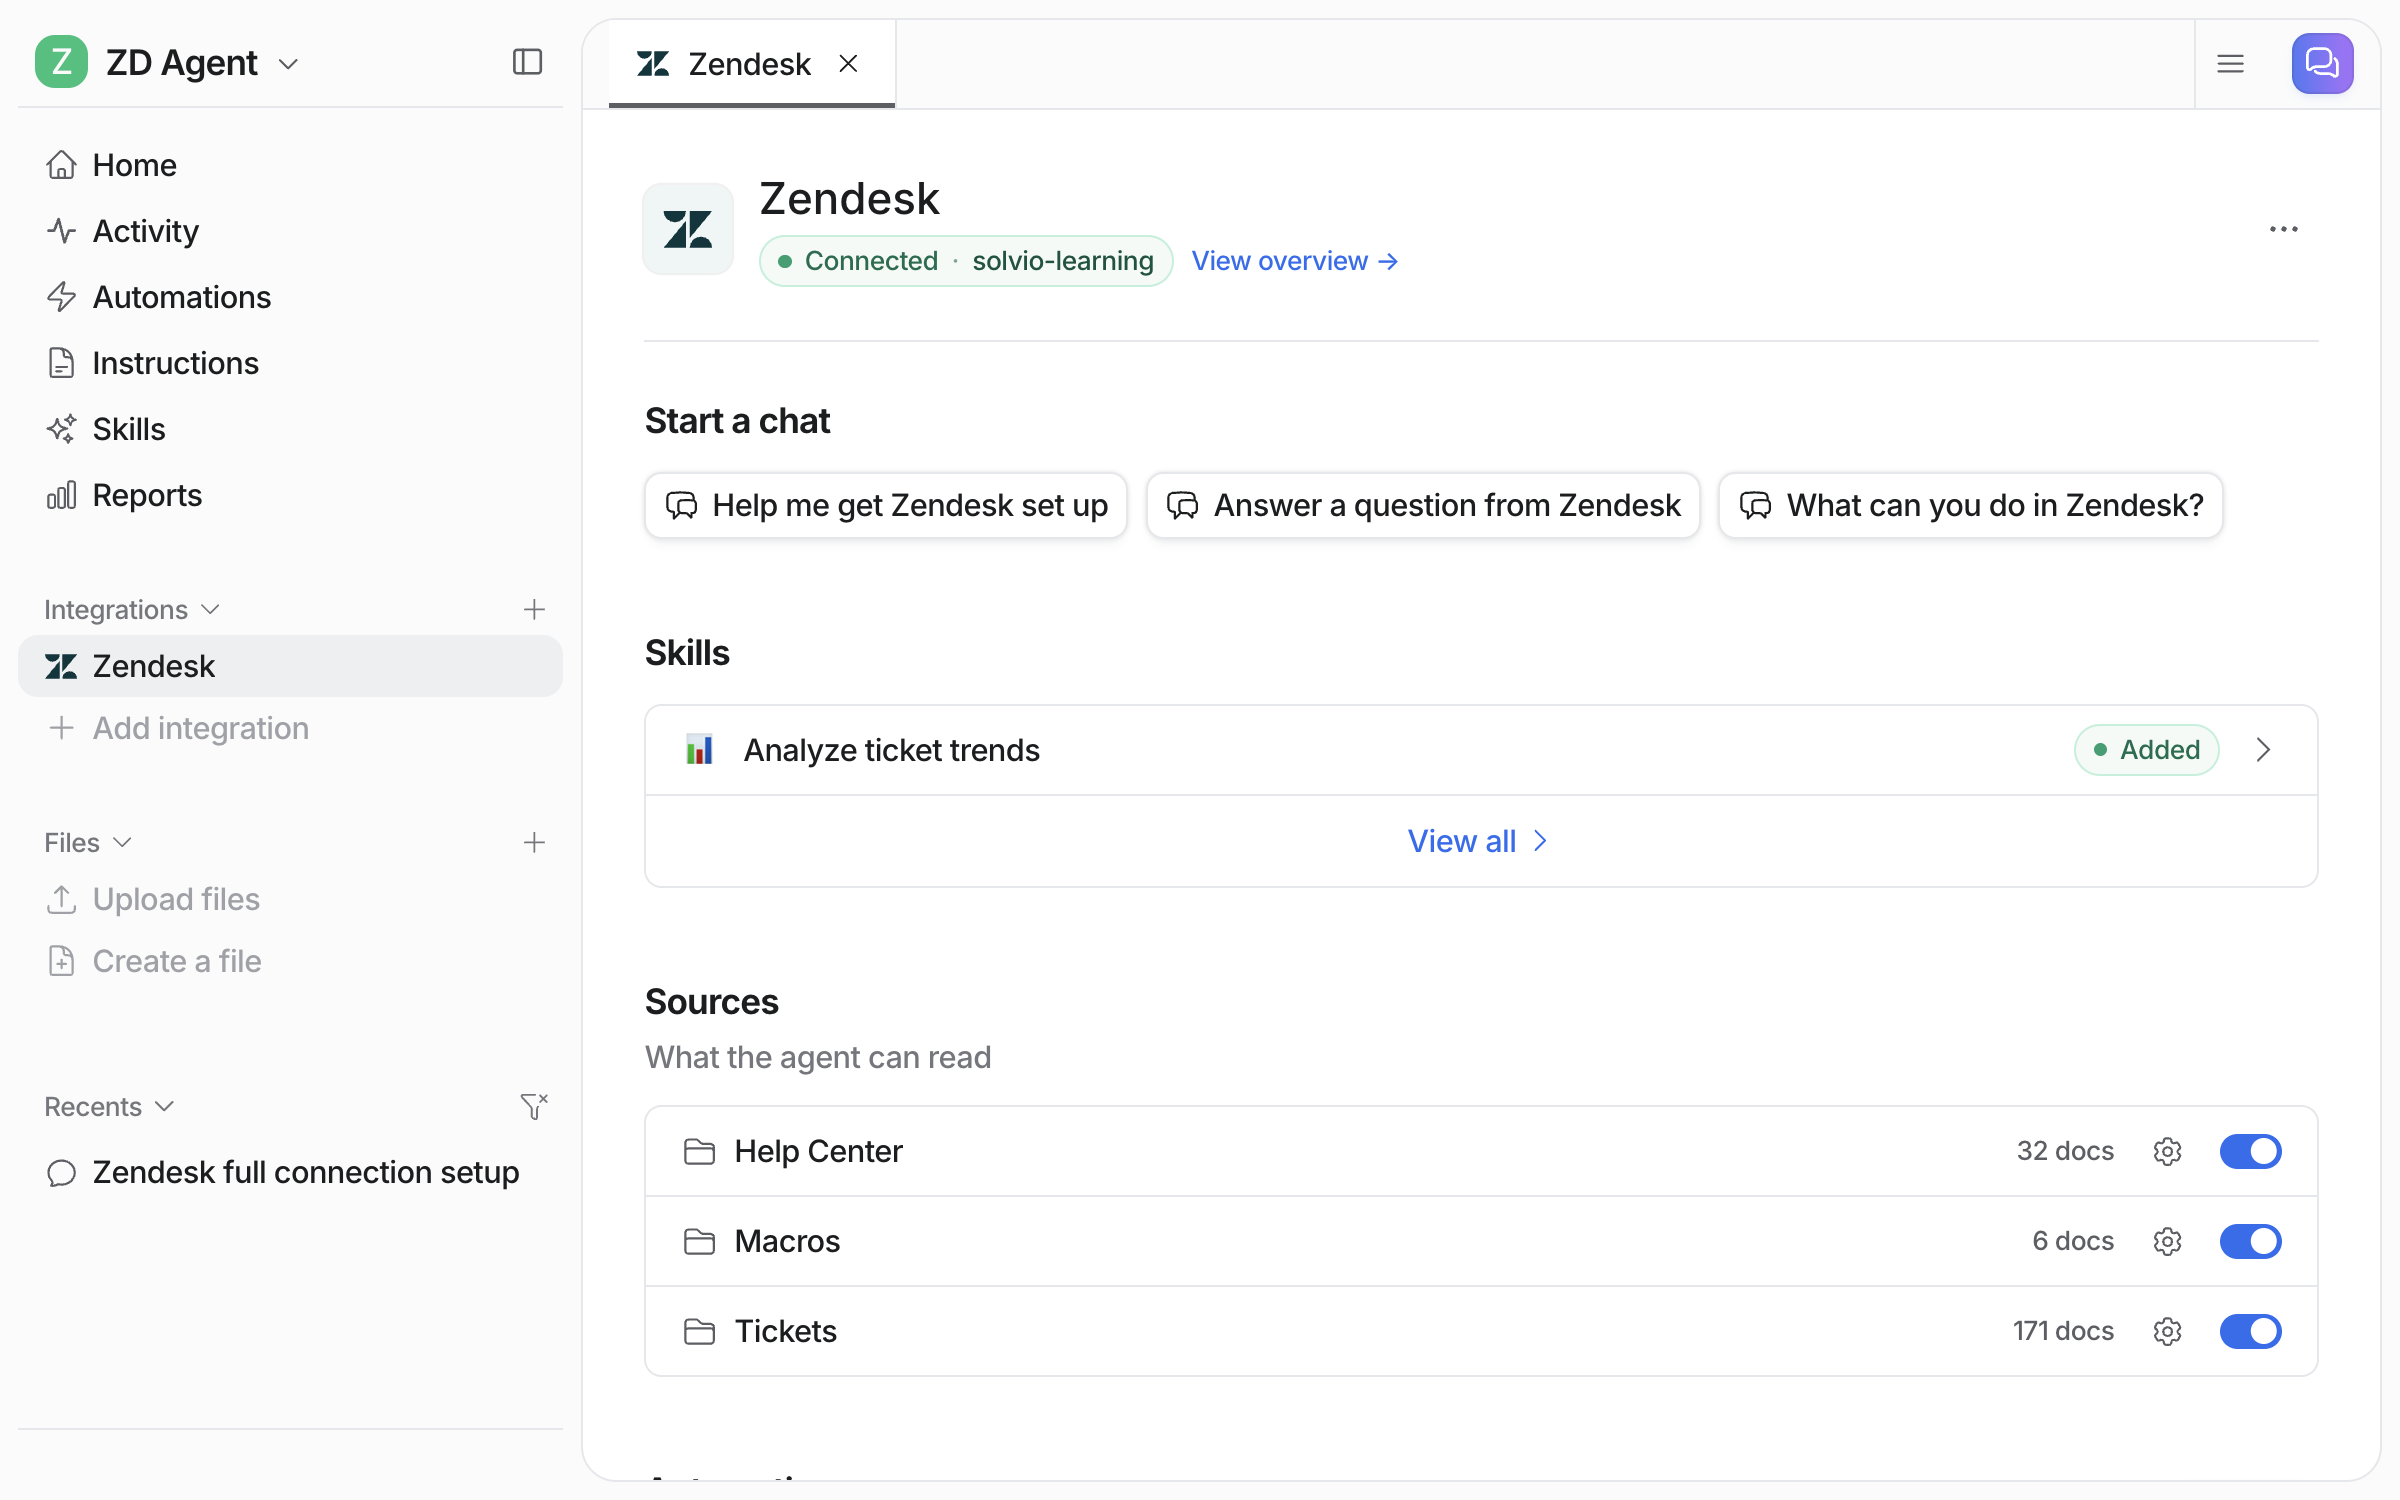The image size is (2400, 1500).
Task: Open the chat panel purple icon
Action: click(2322, 64)
